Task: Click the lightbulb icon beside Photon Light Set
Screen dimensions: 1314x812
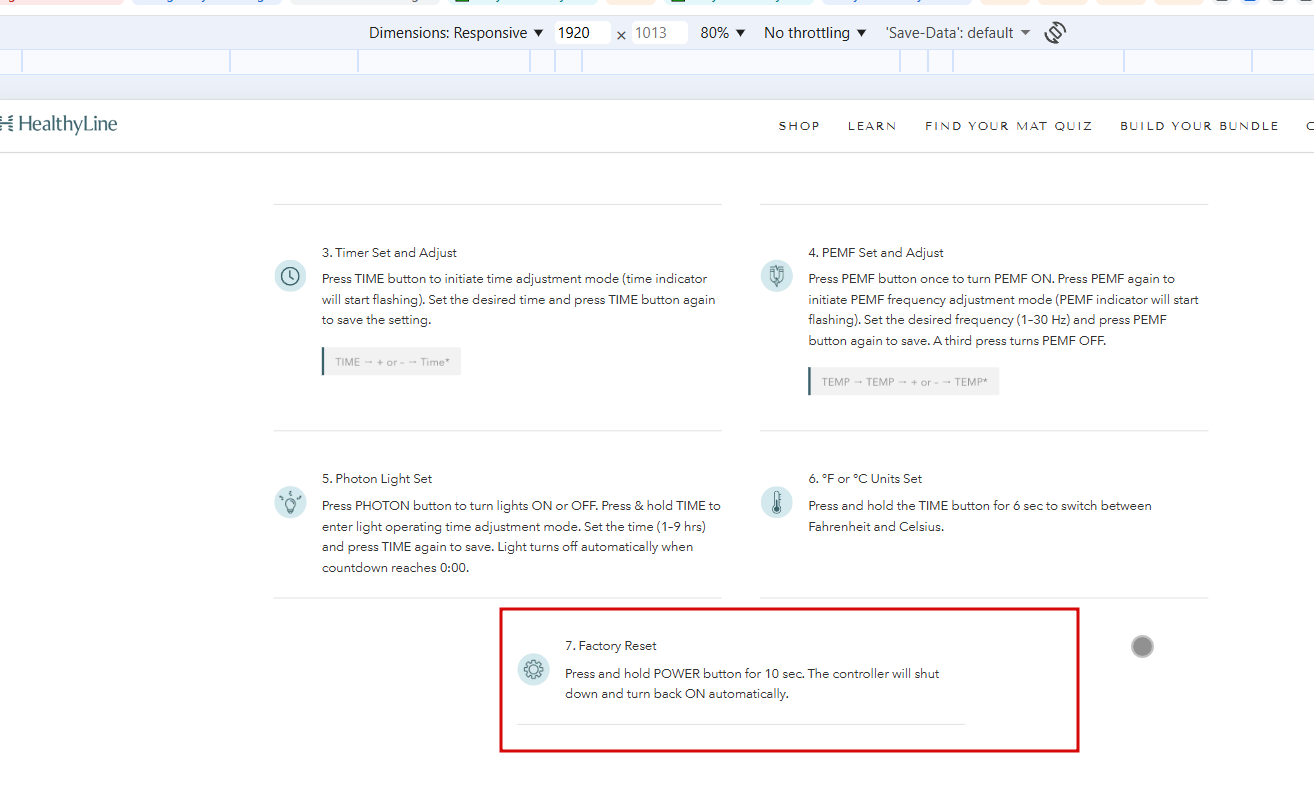Action: pyautogui.click(x=290, y=501)
